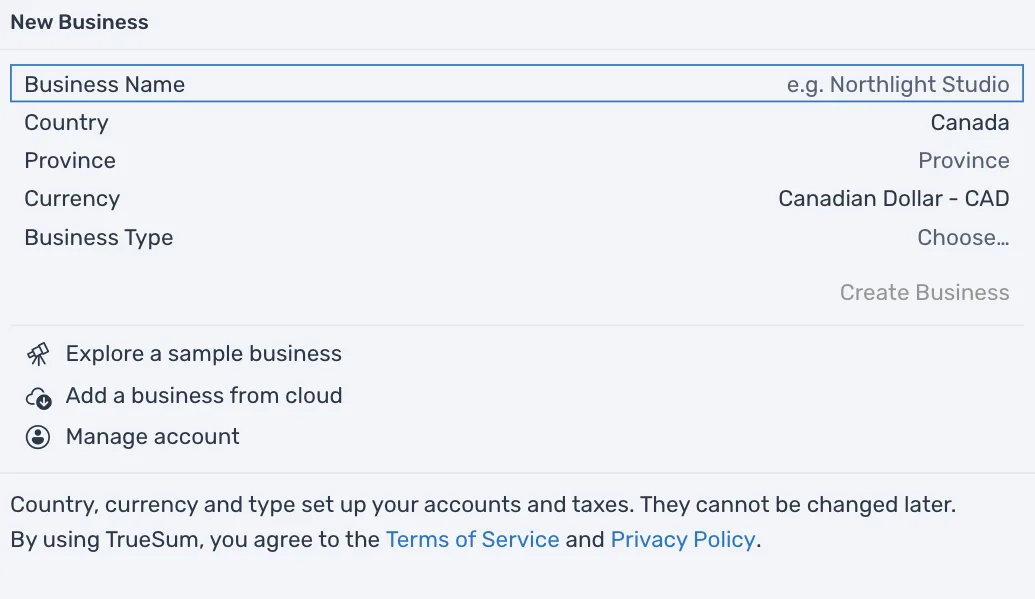This screenshot has height=599, width=1035.
Task: Open Explore a sample business
Action: (203, 353)
